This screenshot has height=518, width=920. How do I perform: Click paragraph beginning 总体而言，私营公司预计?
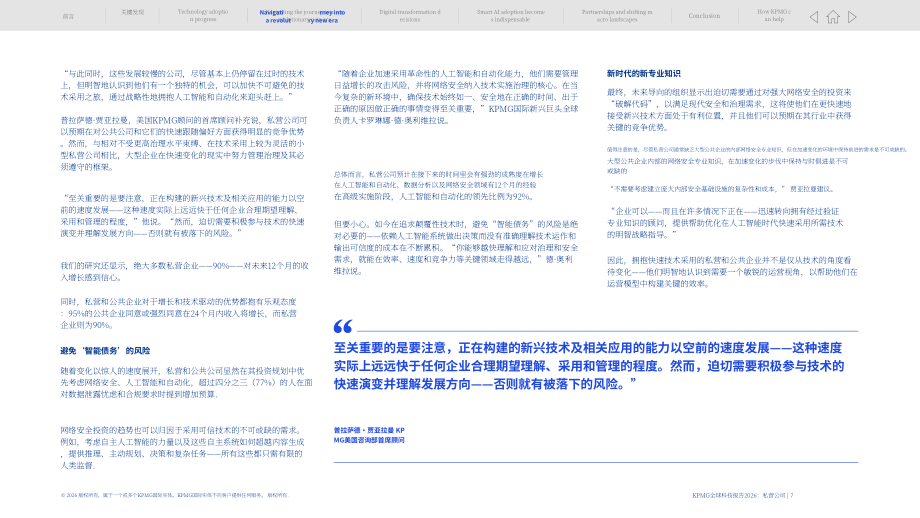tap(438, 185)
